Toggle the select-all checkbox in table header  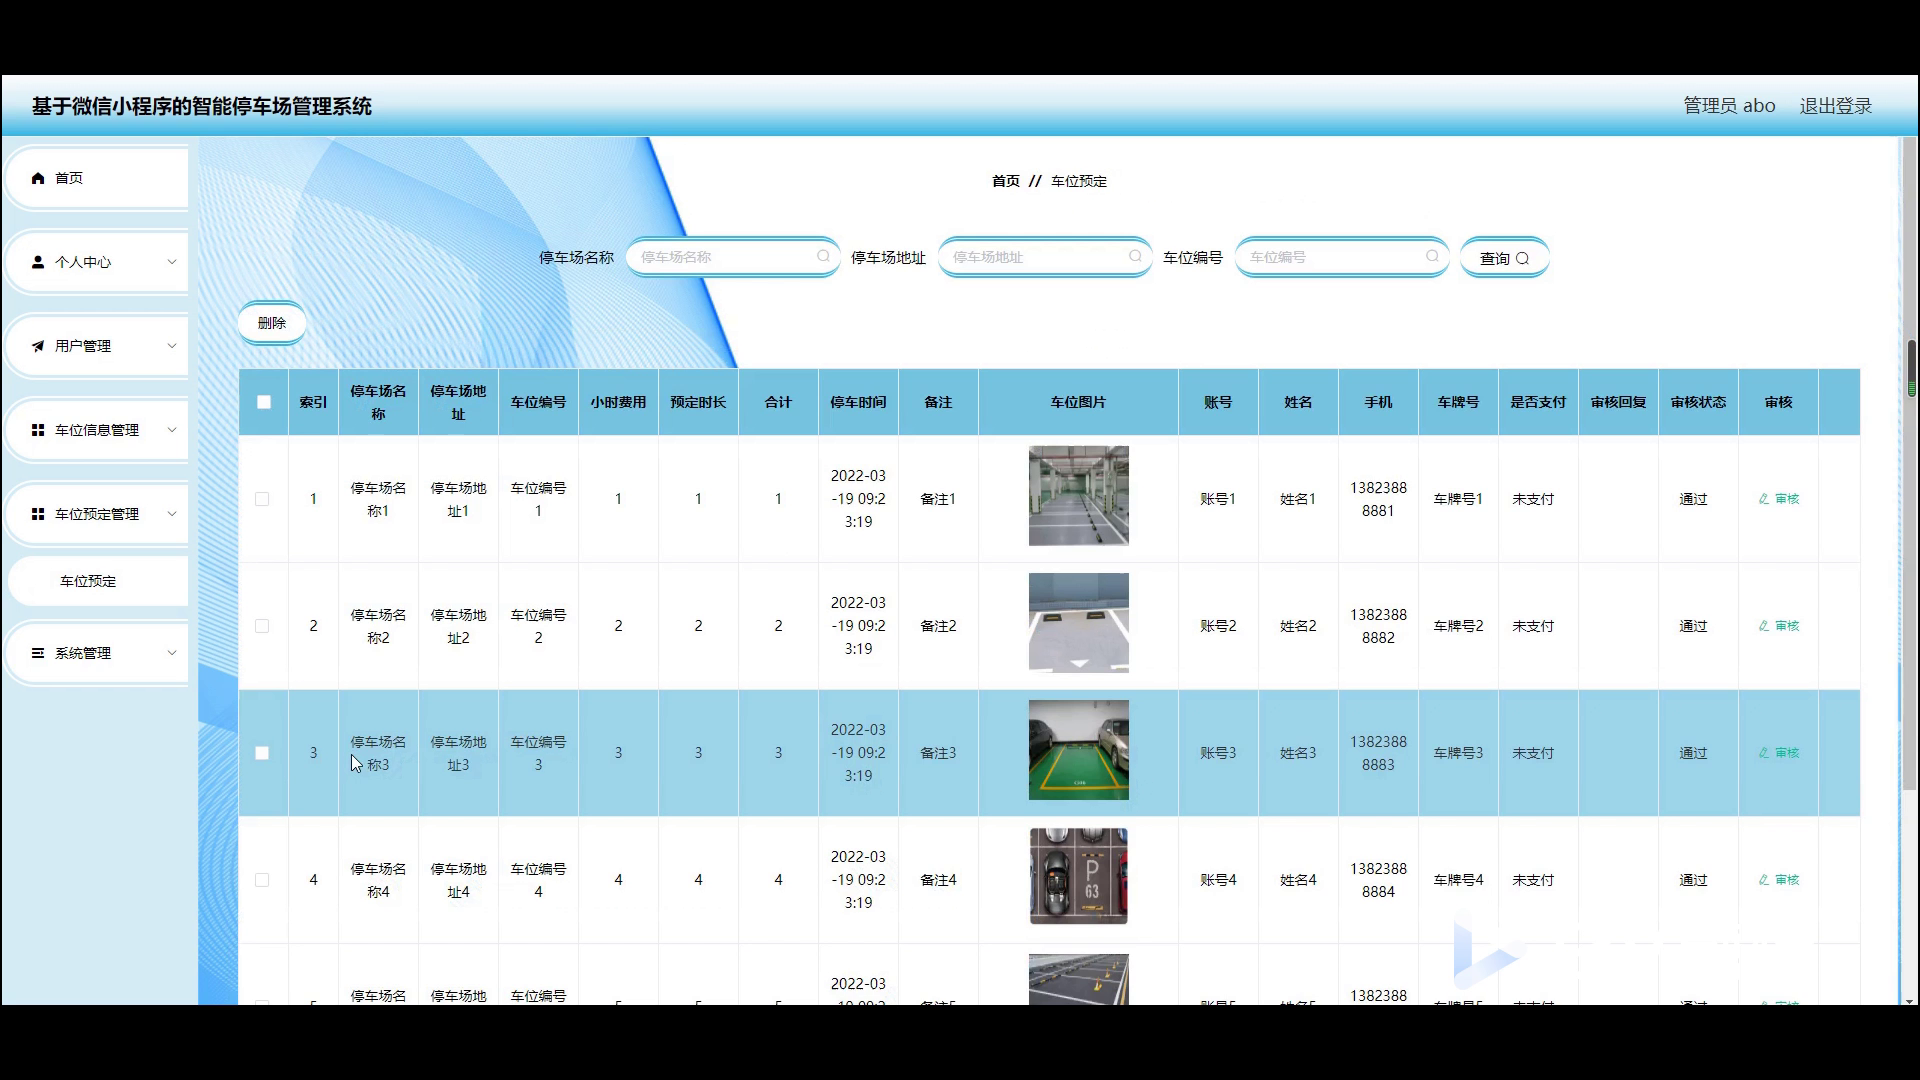pyautogui.click(x=264, y=402)
